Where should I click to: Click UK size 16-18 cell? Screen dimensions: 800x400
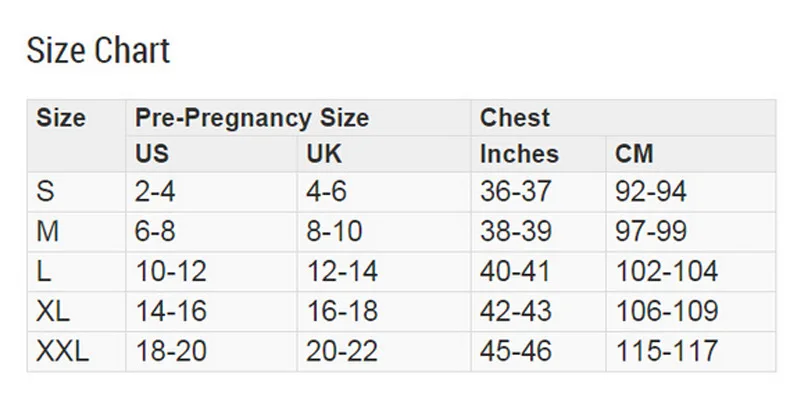(x=342, y=312)
